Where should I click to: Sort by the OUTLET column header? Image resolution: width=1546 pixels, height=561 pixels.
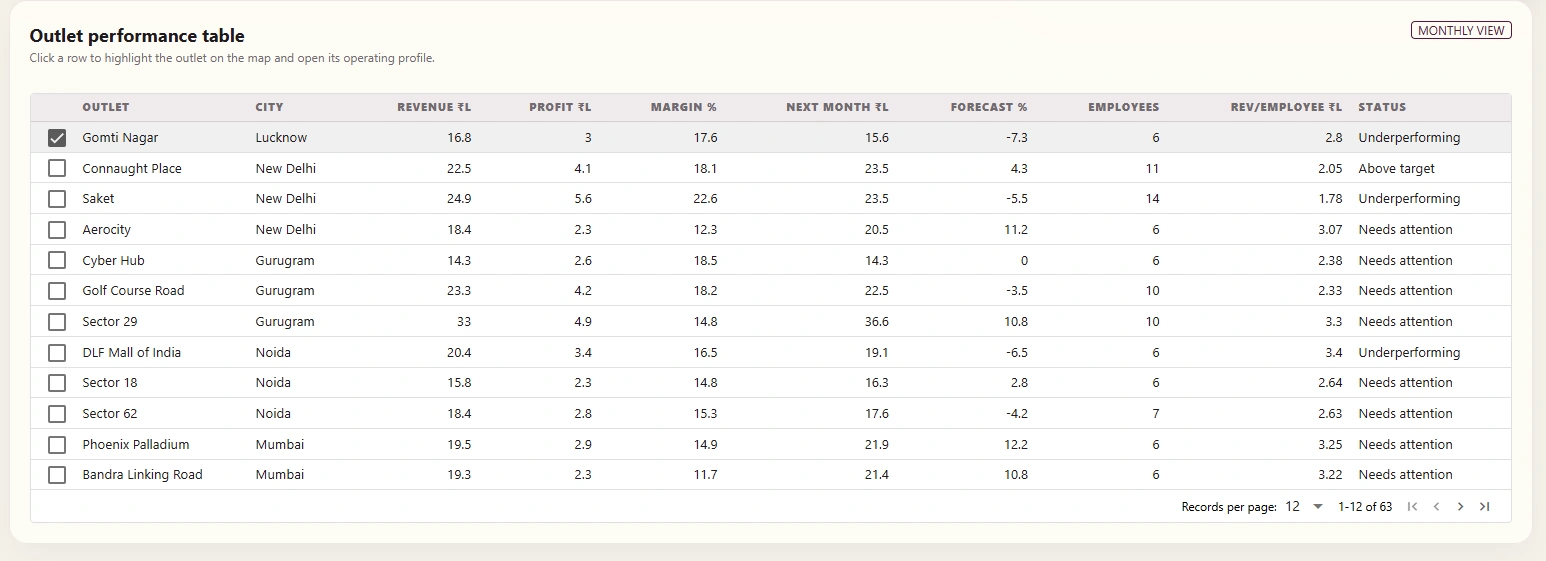(106, 107)
